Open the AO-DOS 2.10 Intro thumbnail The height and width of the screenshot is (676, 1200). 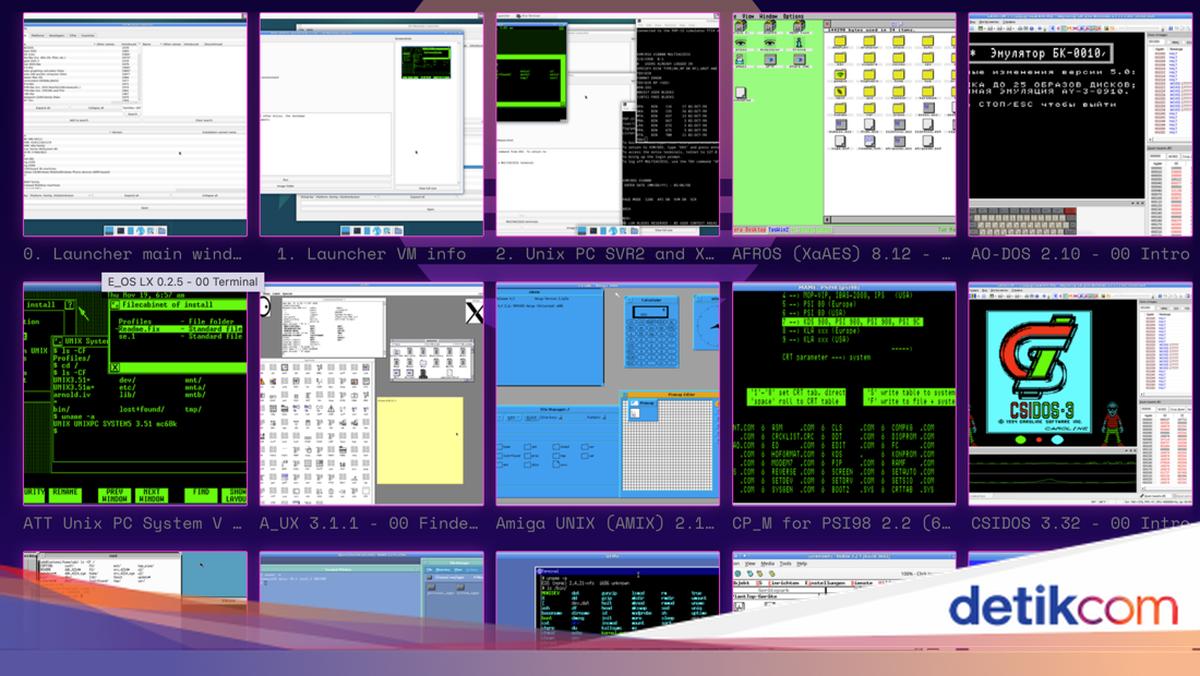1080,125
